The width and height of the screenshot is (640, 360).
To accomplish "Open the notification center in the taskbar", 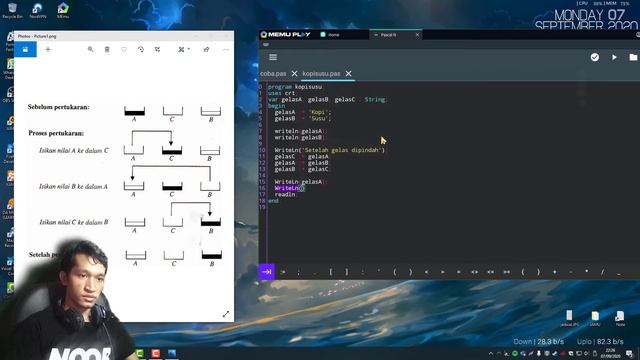I will [630, 353].
